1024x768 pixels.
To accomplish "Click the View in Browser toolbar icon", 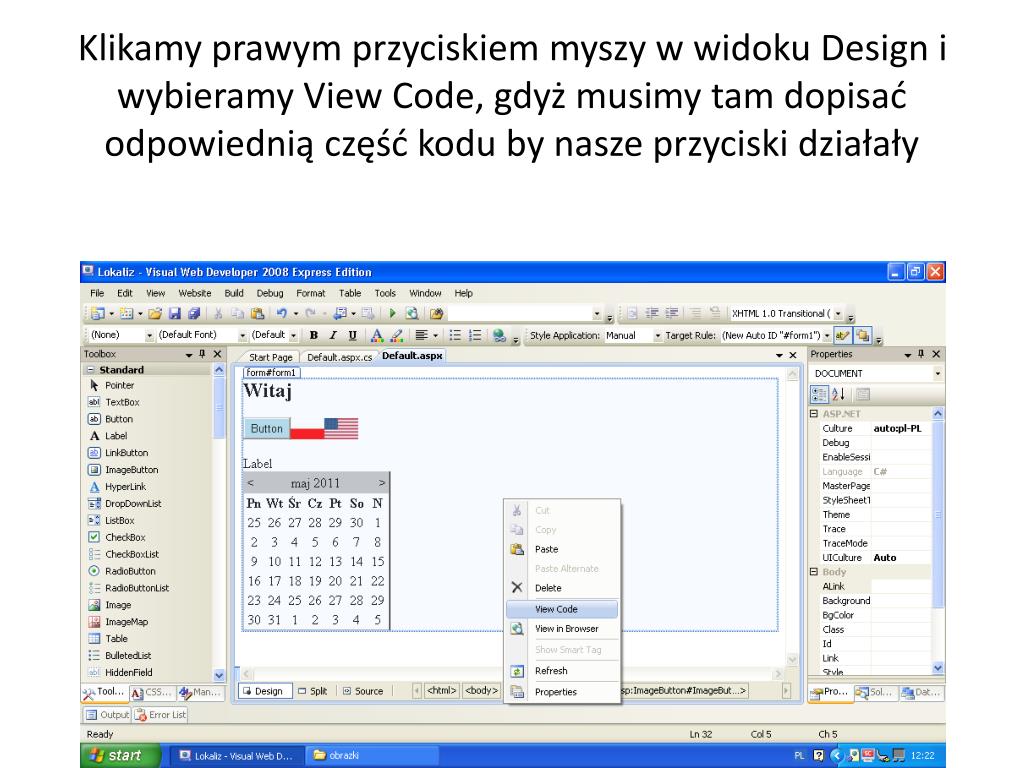I will (412, 313).
